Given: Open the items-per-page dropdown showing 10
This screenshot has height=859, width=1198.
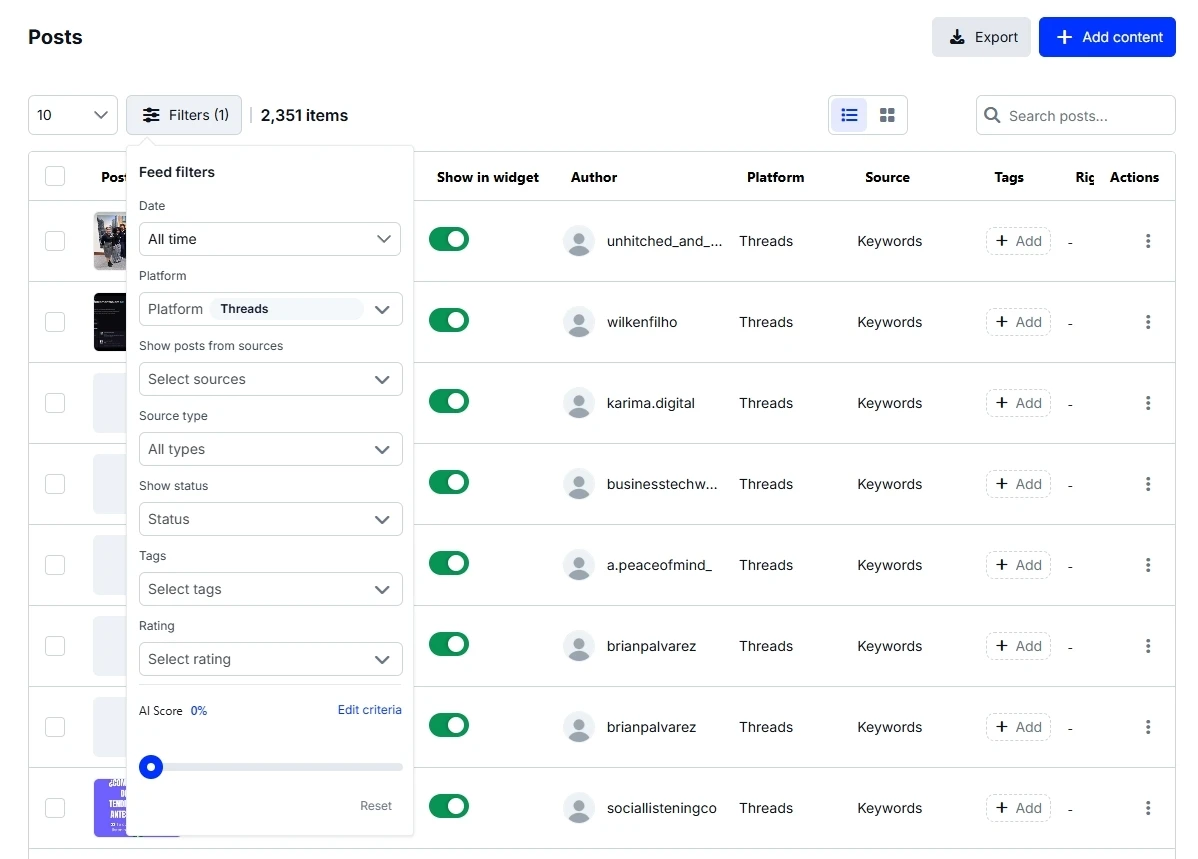Looking at the screenshot, I should [73, 115].
